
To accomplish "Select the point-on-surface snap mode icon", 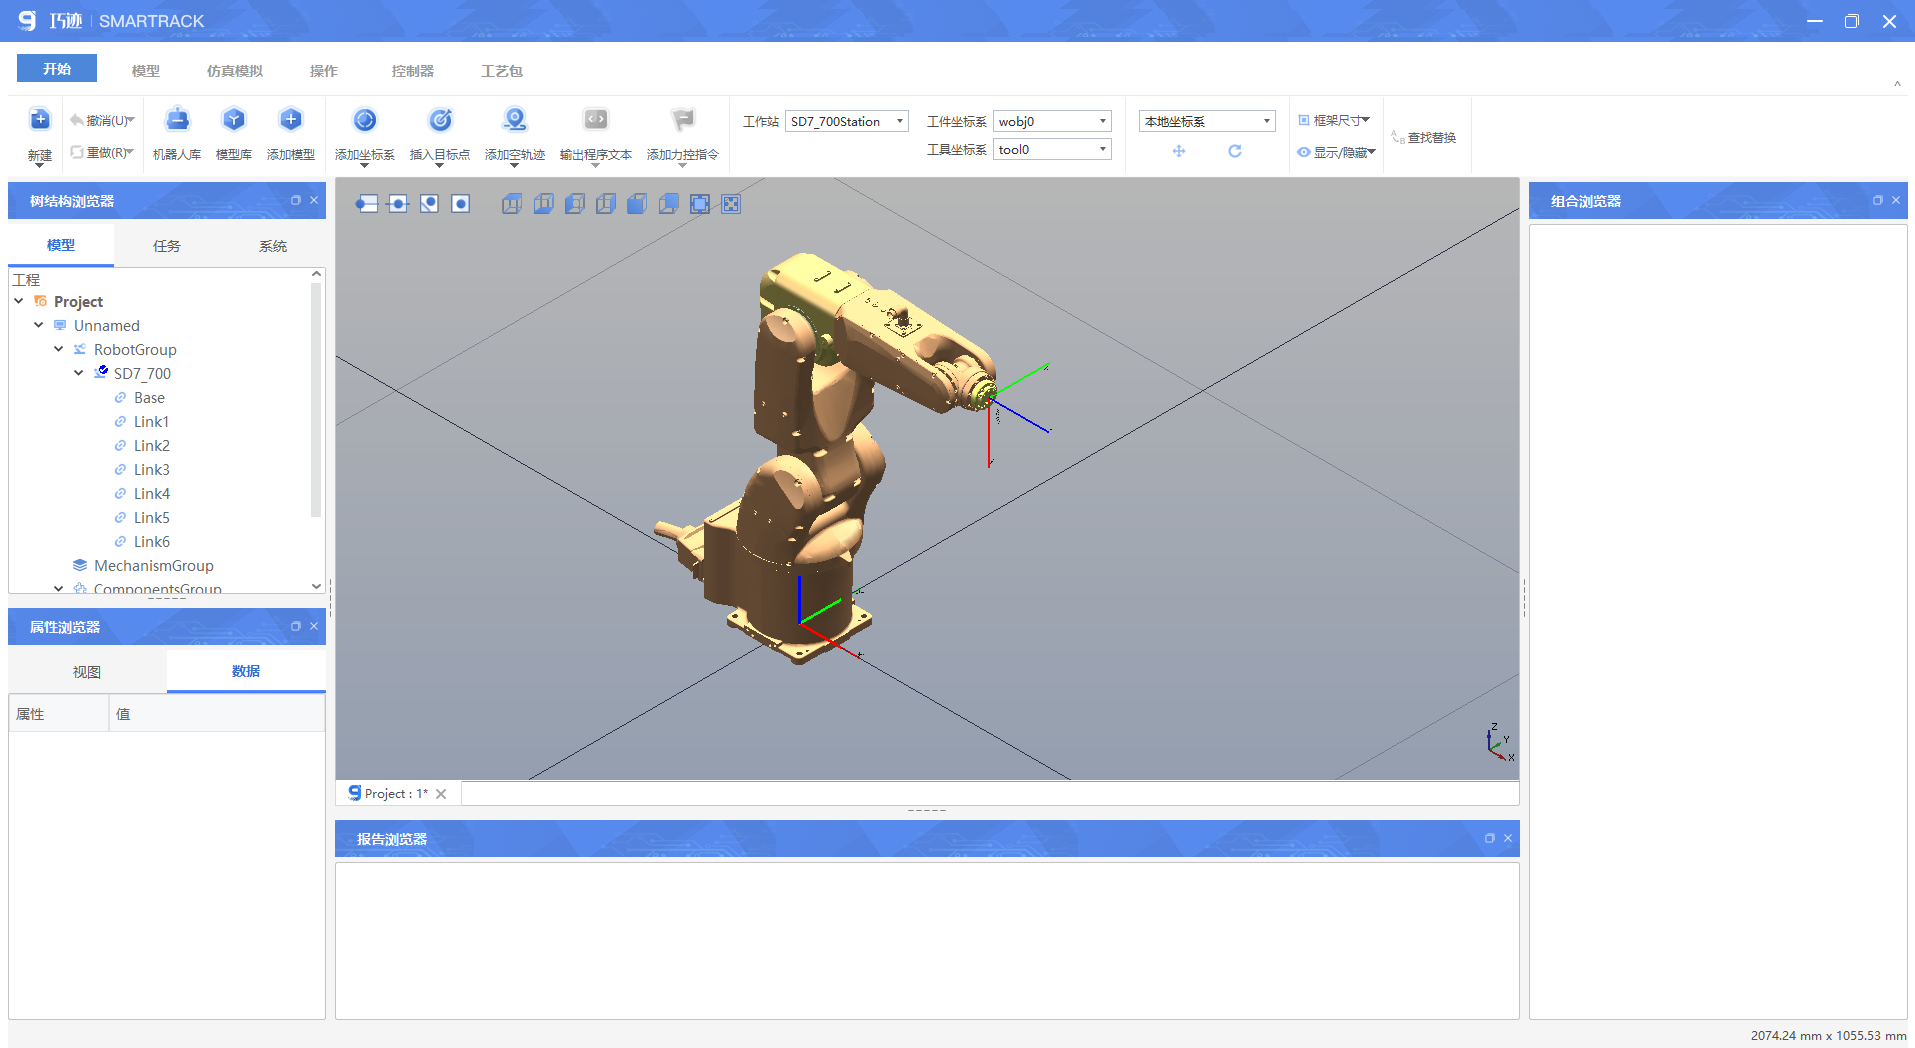I will tap(429, 204).
